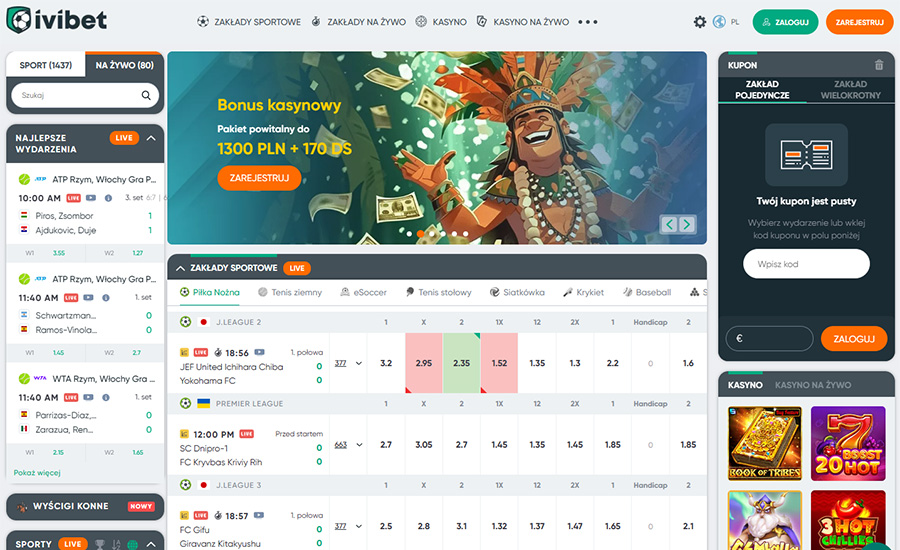Open the horse racing icon in Wyścigi Konne
Screen dimensions: 900x550
click(22, 506)
